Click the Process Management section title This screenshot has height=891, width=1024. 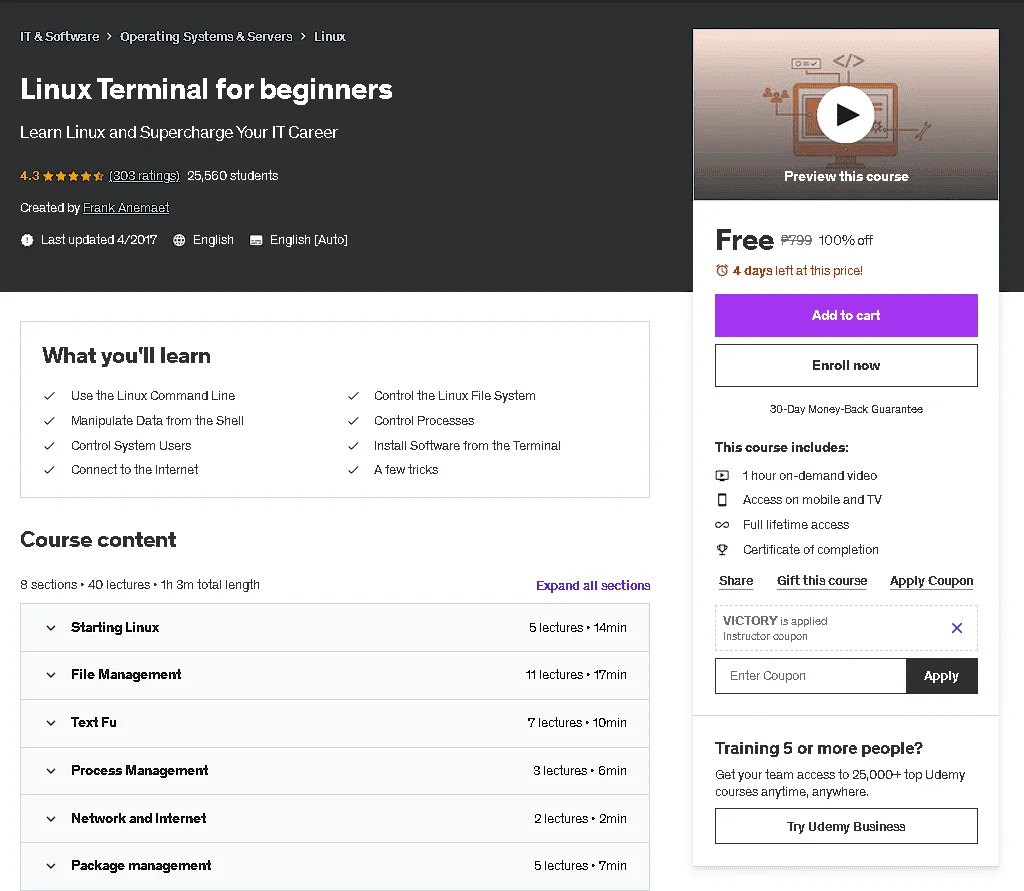(139, 771)
